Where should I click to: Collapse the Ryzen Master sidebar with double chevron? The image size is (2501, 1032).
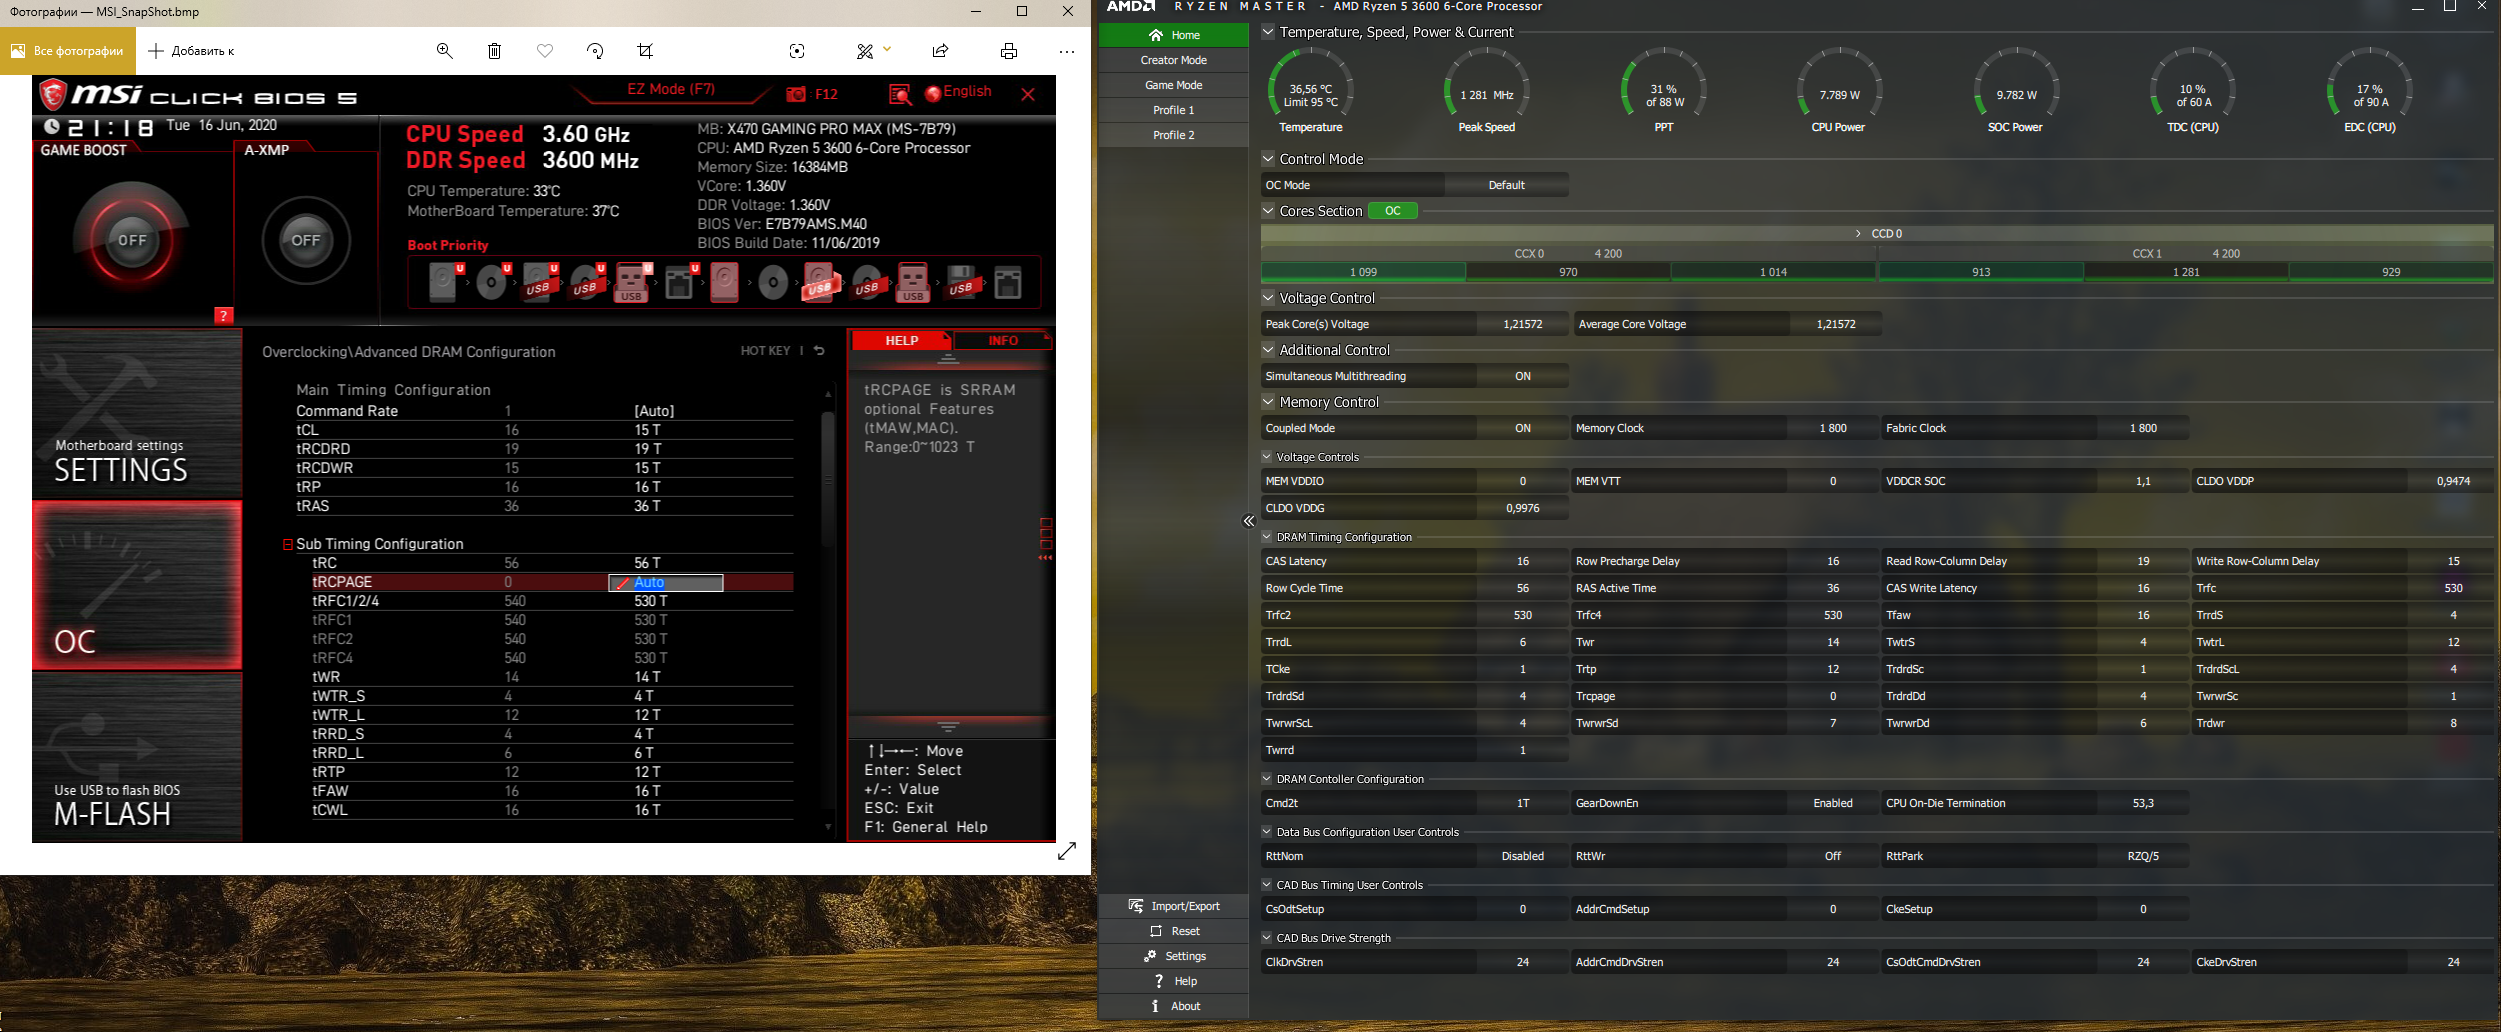click(1249, 521)
